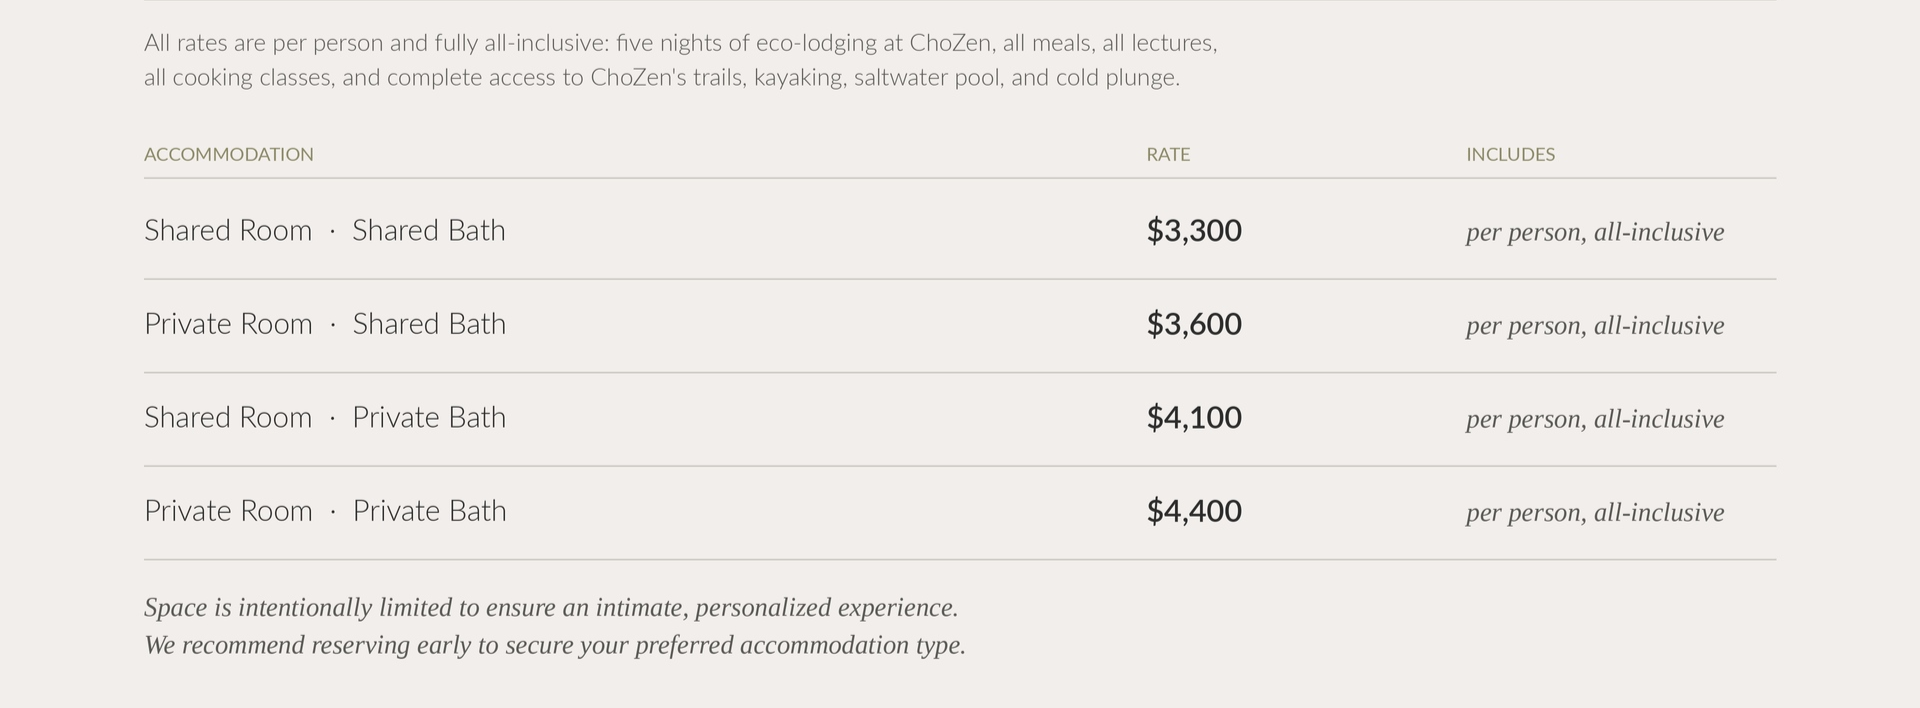
Task: Click the RATE column header
Action: pyautogui.click(x=1168, y=154)
